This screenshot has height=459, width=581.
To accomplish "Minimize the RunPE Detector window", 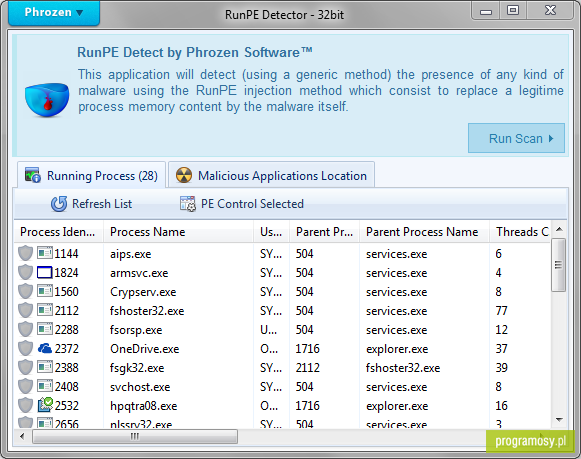I will point(486,11).
